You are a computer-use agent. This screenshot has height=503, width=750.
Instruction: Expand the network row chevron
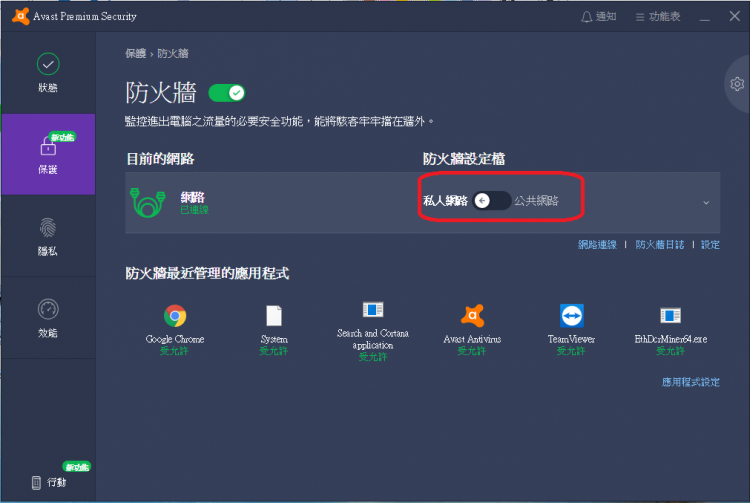click(706, 202)
